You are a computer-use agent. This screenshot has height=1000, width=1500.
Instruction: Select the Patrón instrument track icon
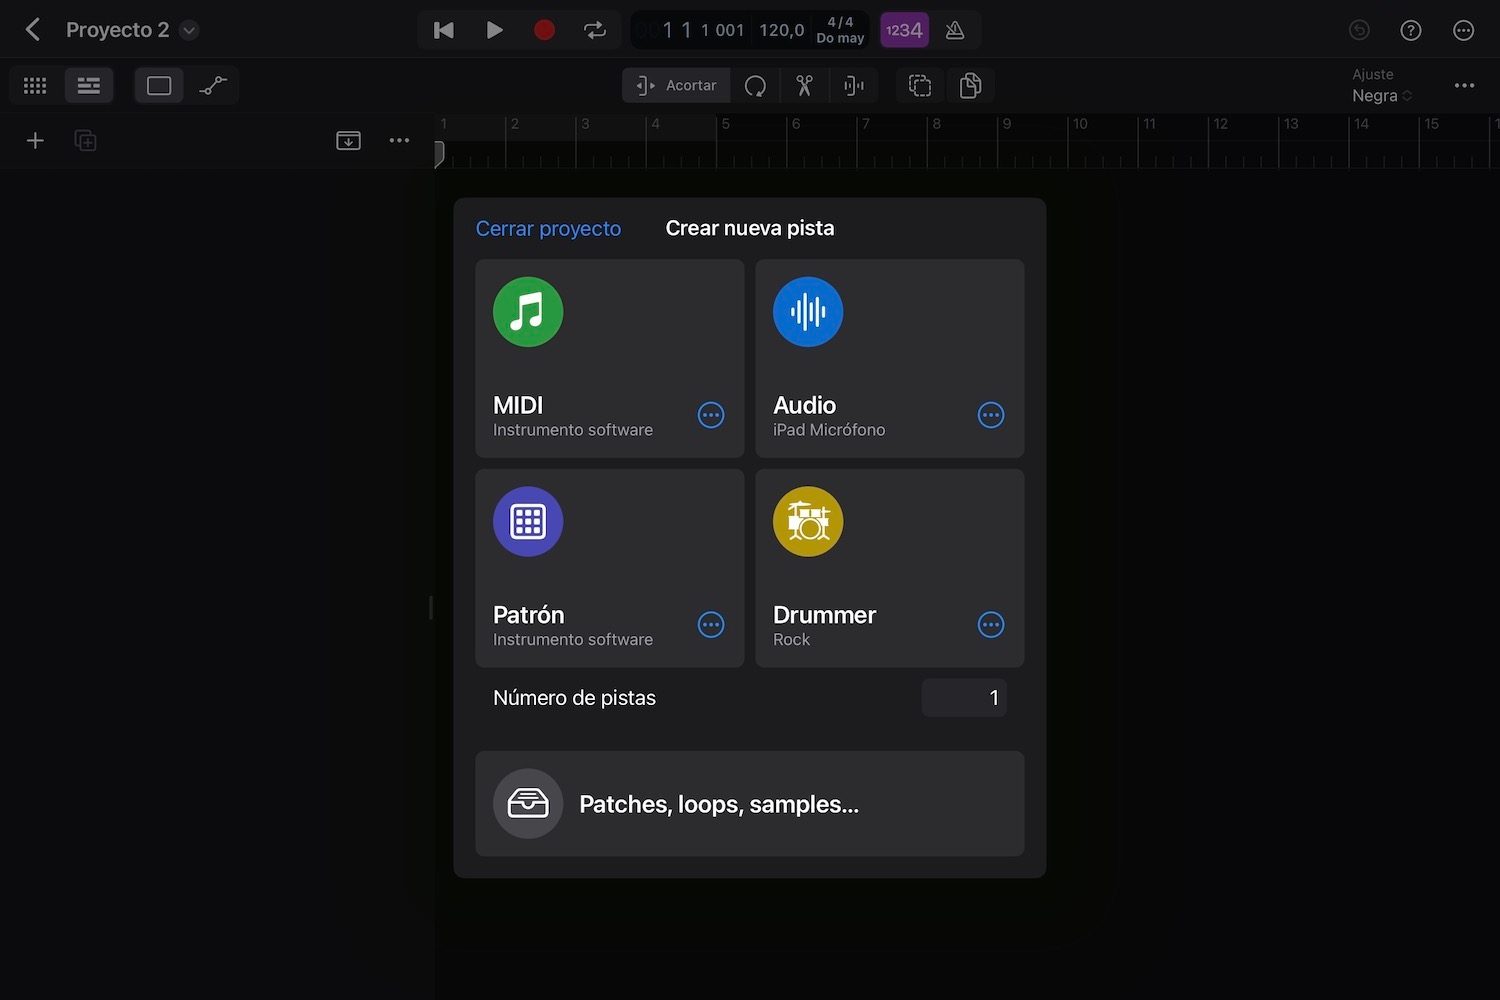[x=527, y=521]
